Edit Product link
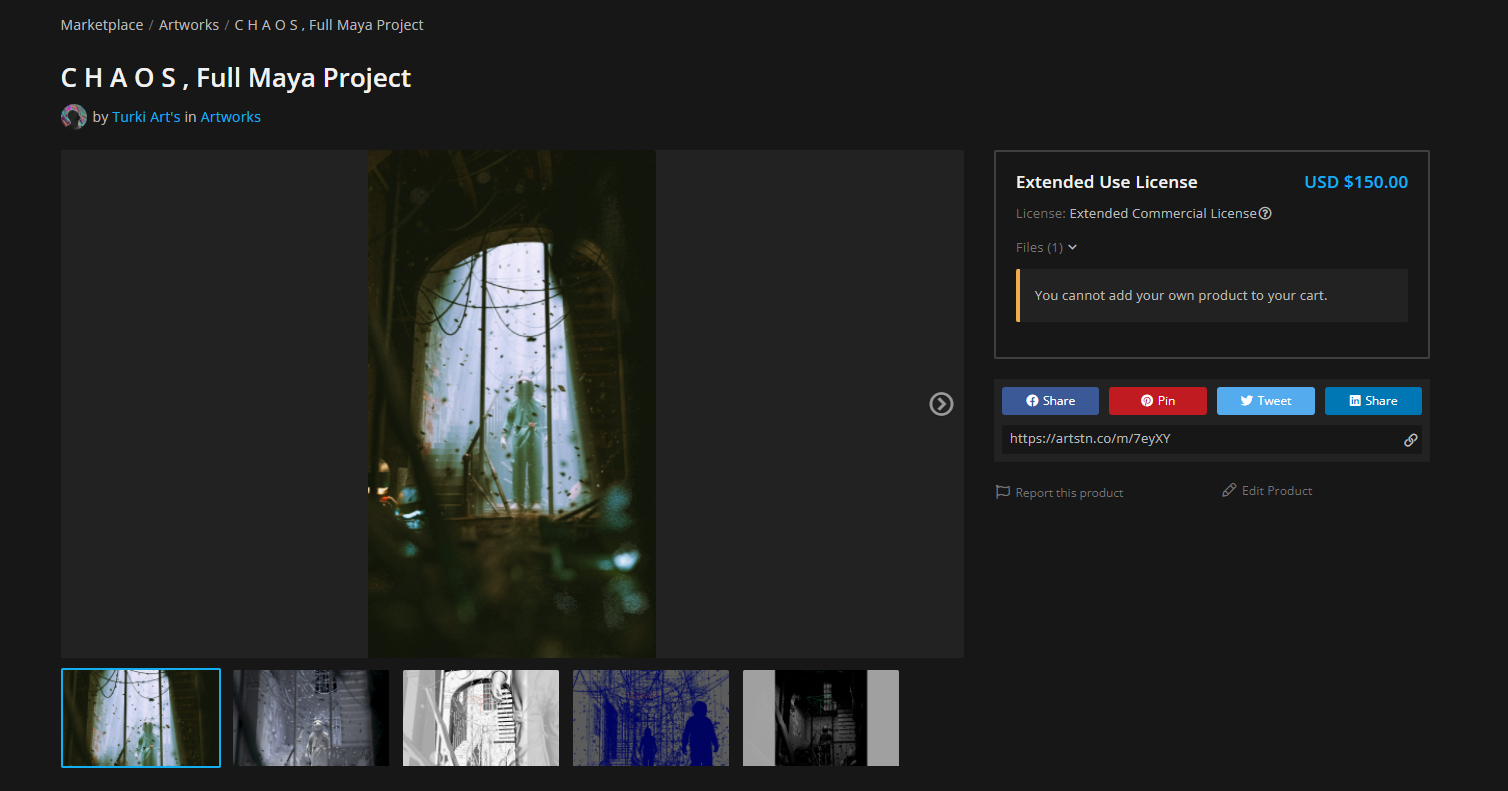Screen dimensions: 1508x791 [x=1267, y=491]
